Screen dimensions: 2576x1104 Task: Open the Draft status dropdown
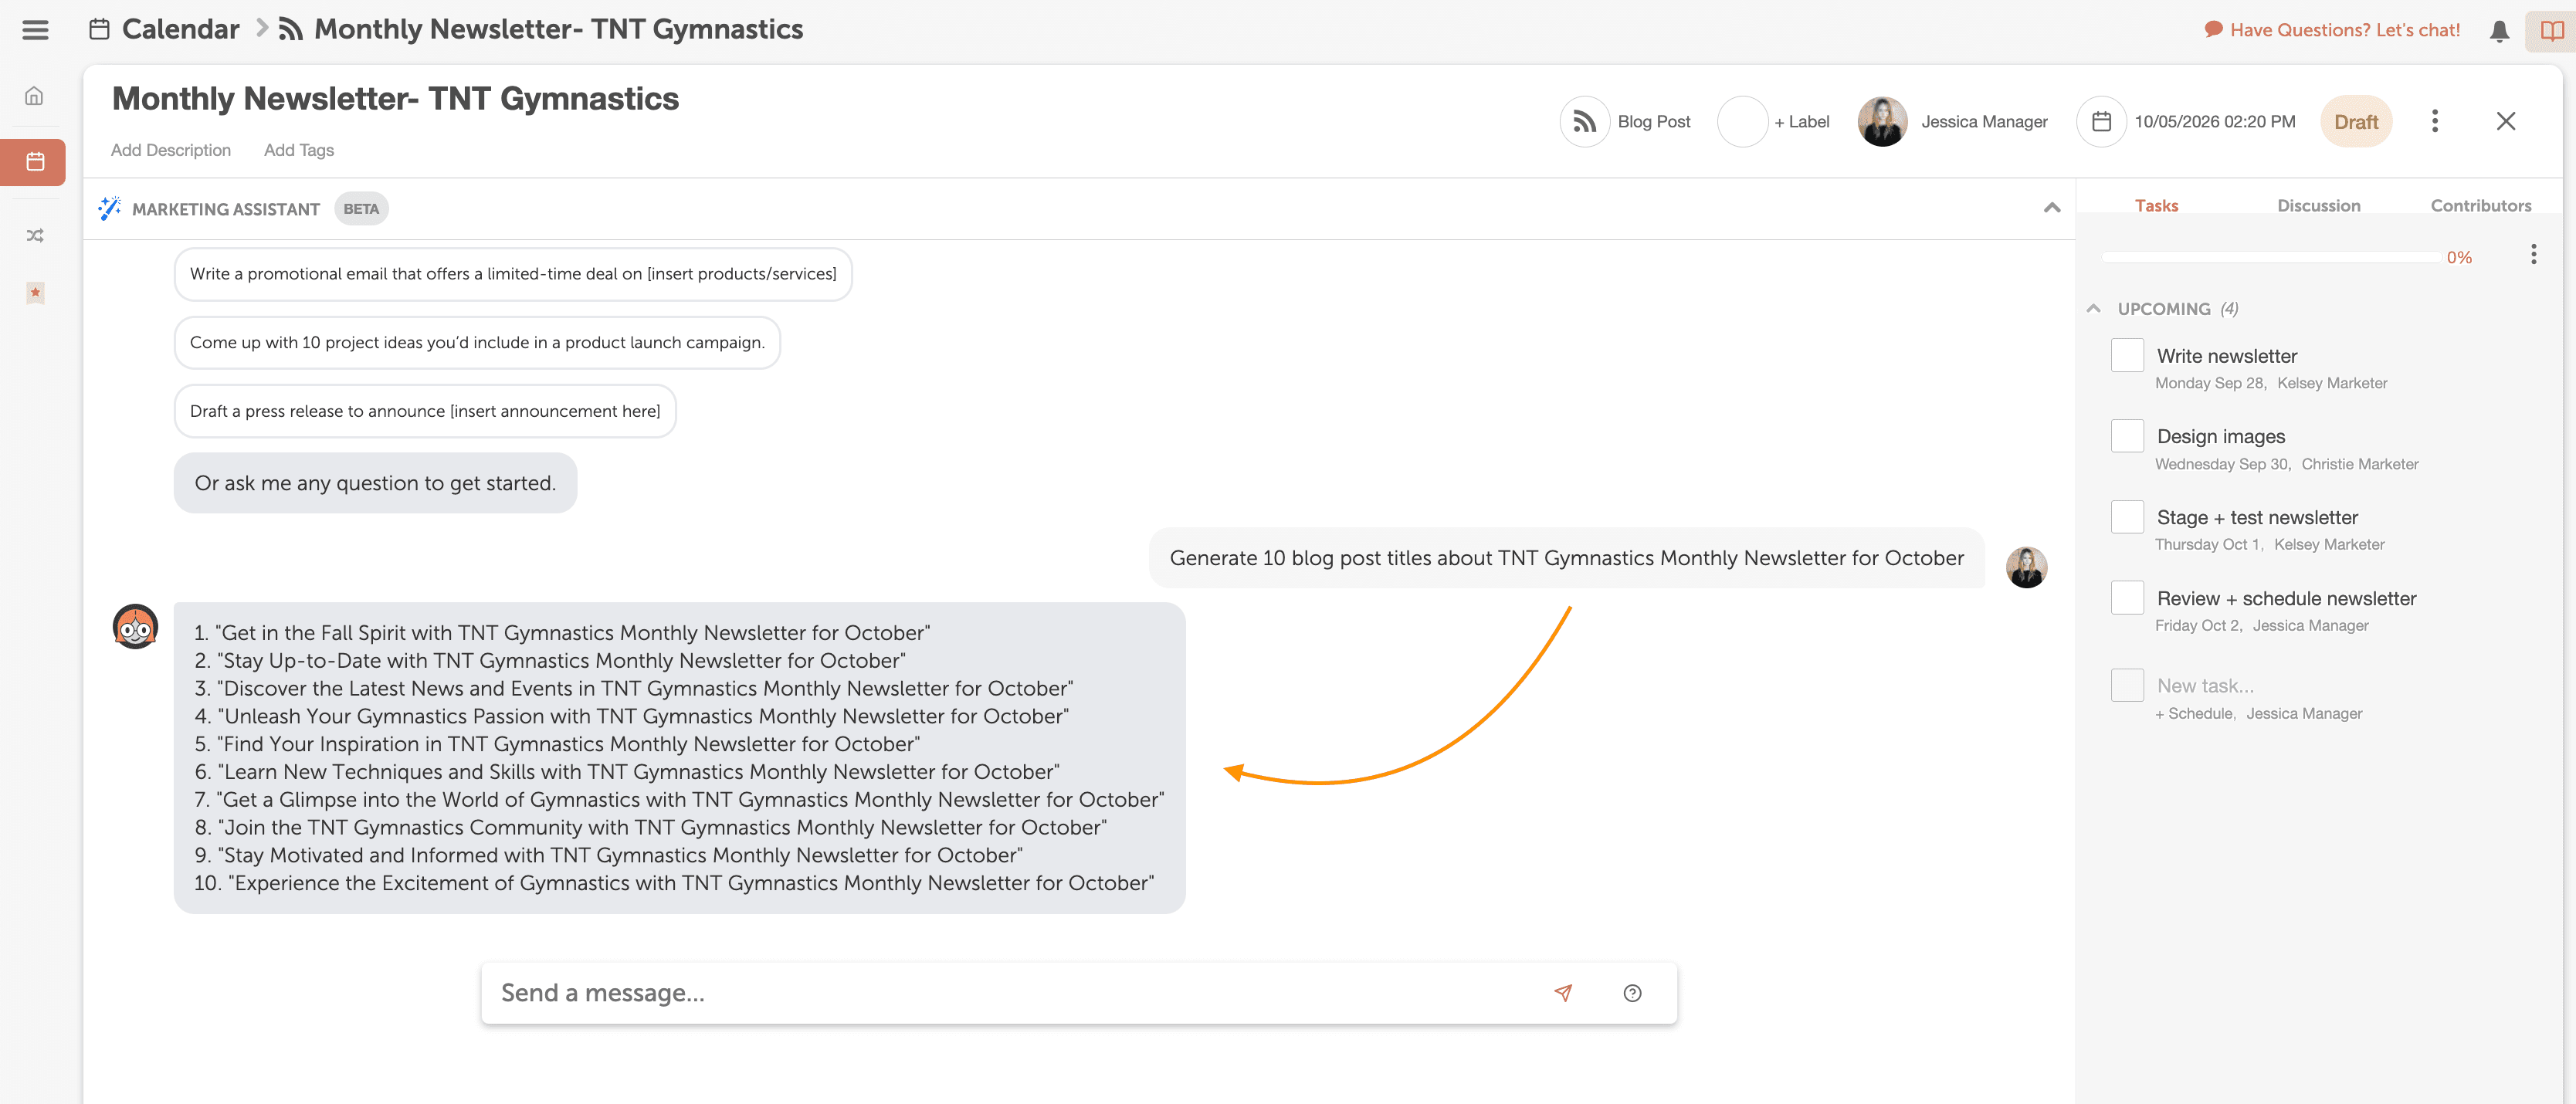2356,122
